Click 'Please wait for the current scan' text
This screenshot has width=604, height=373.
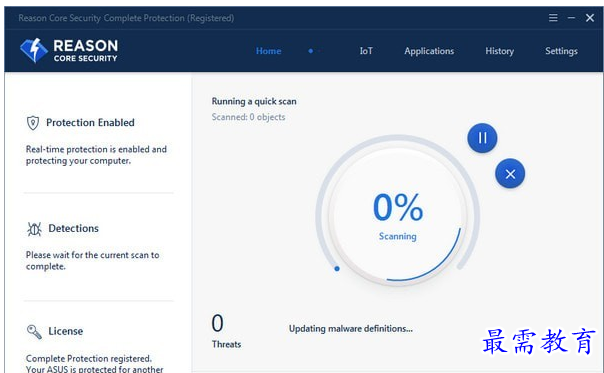[92, 261]
